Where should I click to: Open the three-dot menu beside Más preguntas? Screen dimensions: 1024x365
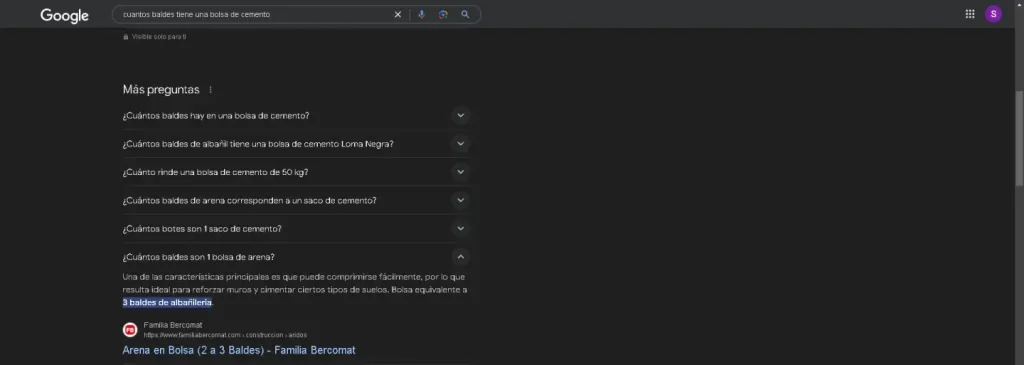click(x=210, y=89)
